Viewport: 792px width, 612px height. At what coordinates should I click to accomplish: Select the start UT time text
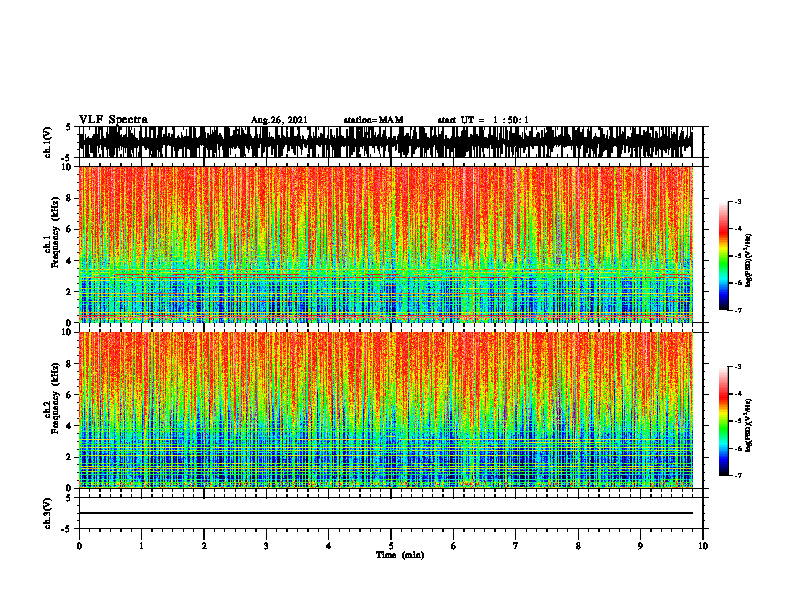(x=483, y=120)
